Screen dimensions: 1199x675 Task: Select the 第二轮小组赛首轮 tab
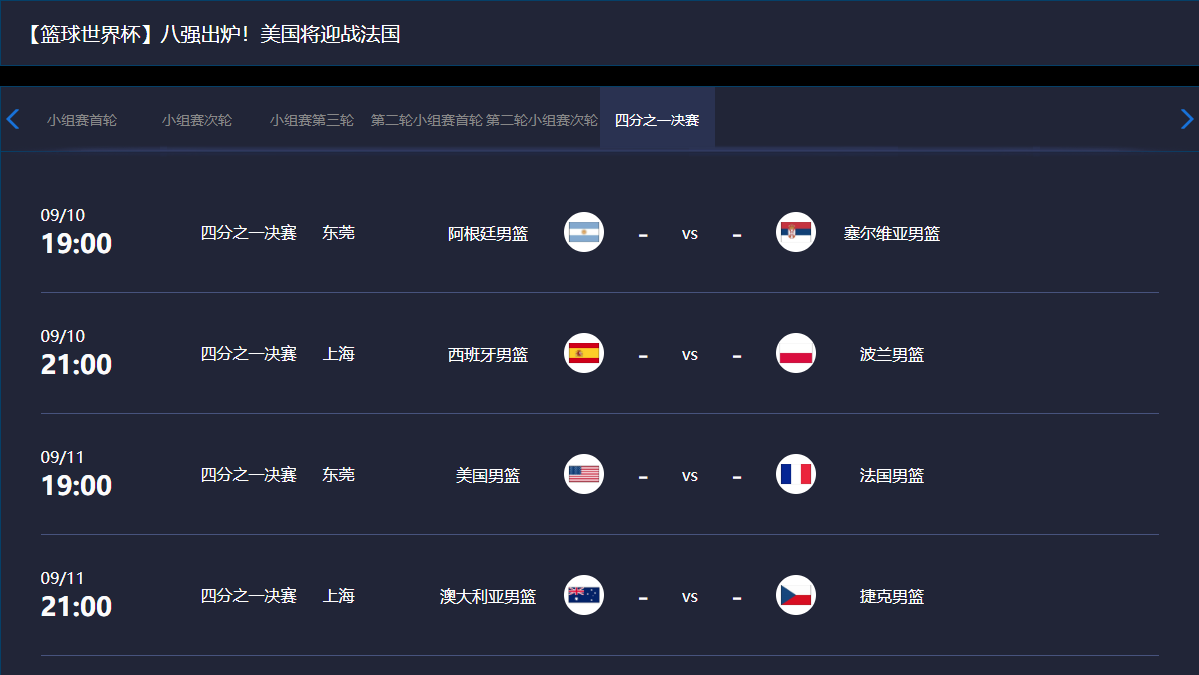(x=427, y=120)
